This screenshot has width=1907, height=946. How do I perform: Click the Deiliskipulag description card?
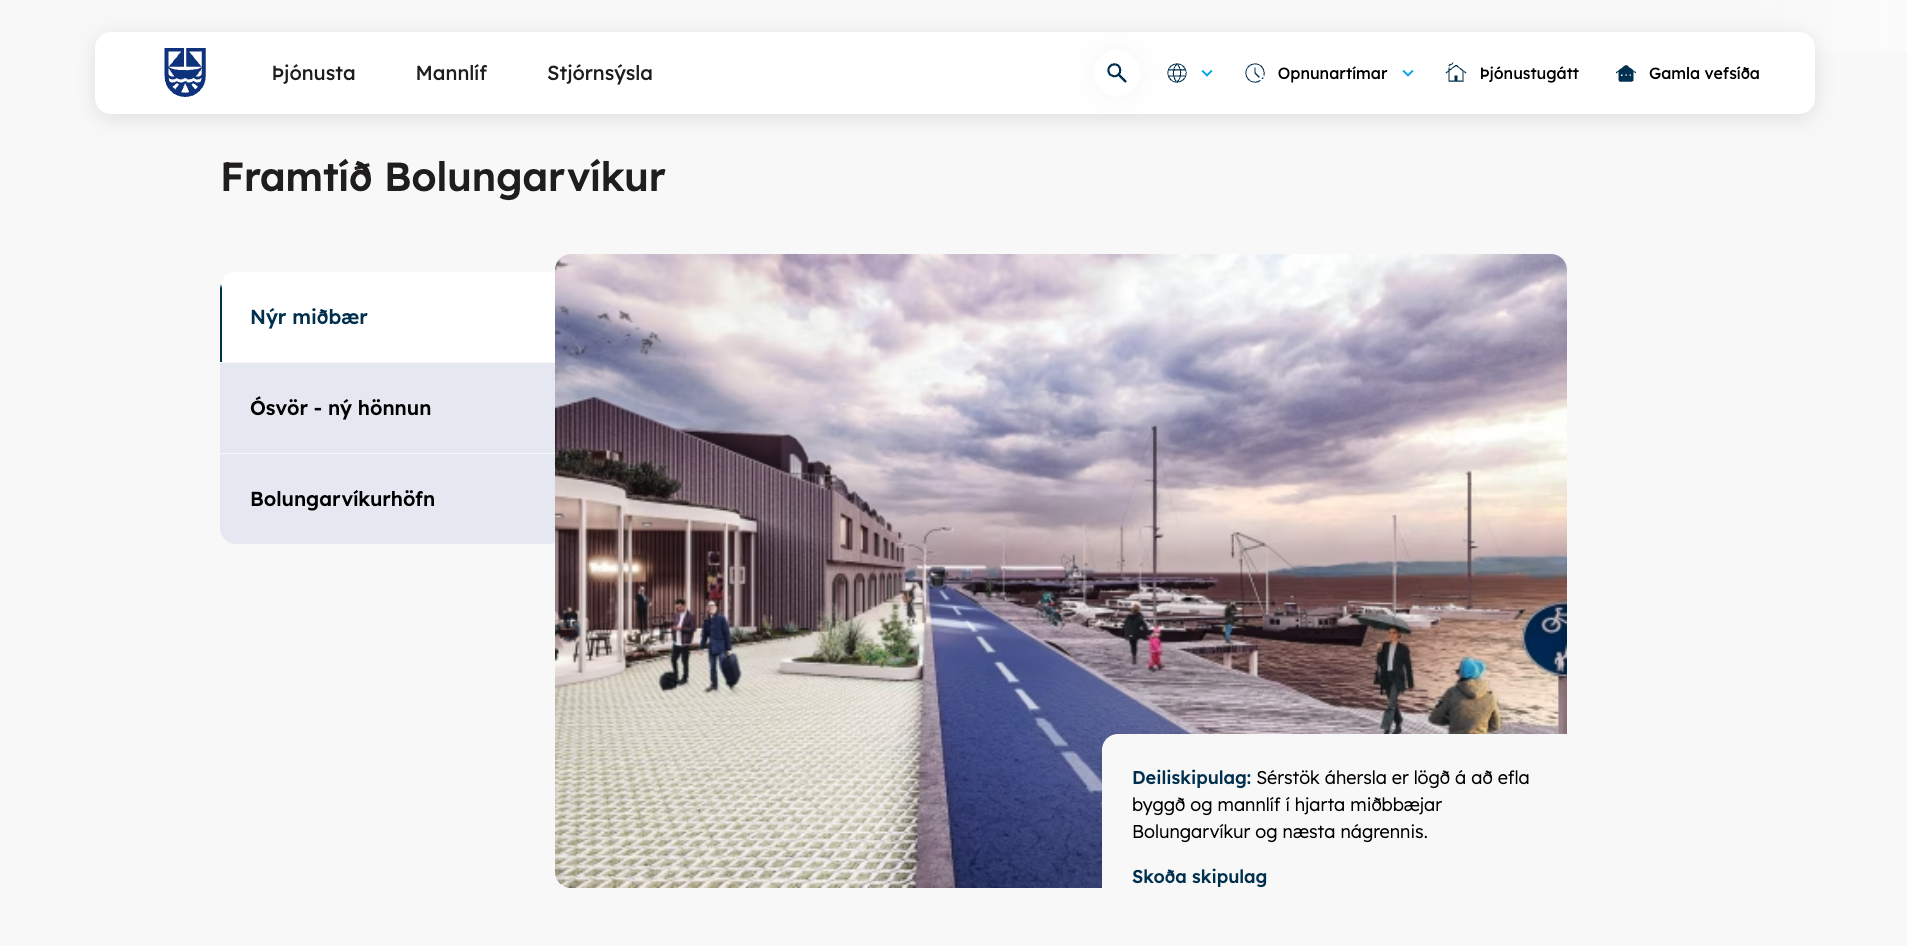1334,811
